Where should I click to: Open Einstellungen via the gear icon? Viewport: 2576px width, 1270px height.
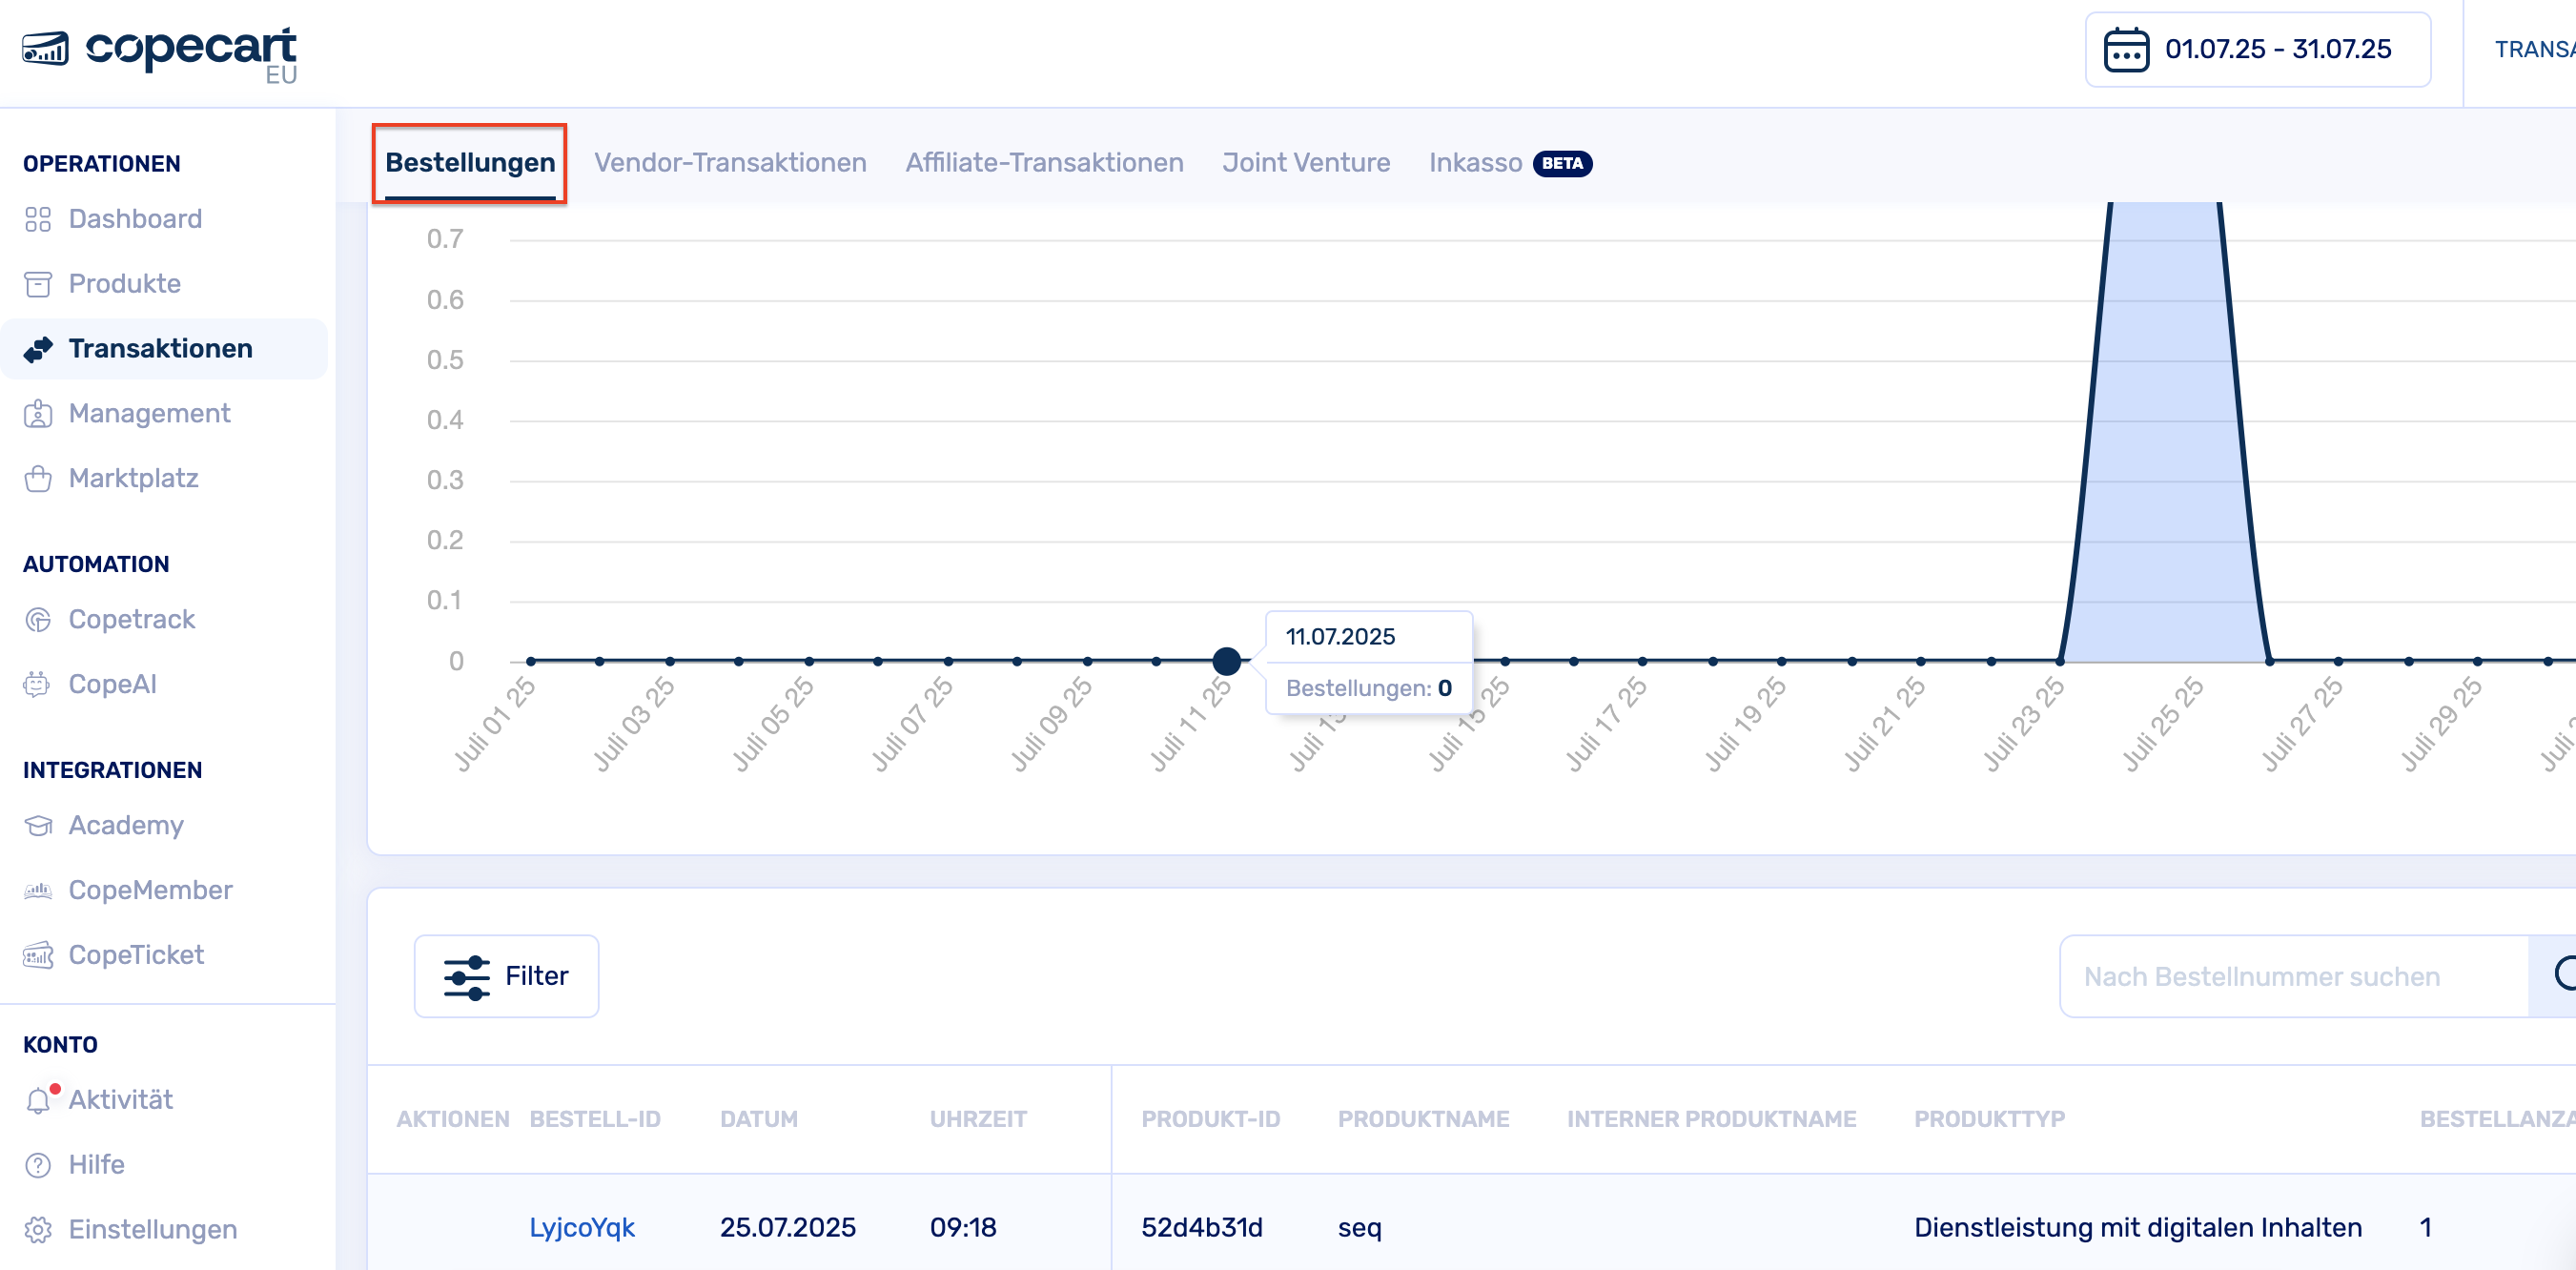[x=38, y=1230]
